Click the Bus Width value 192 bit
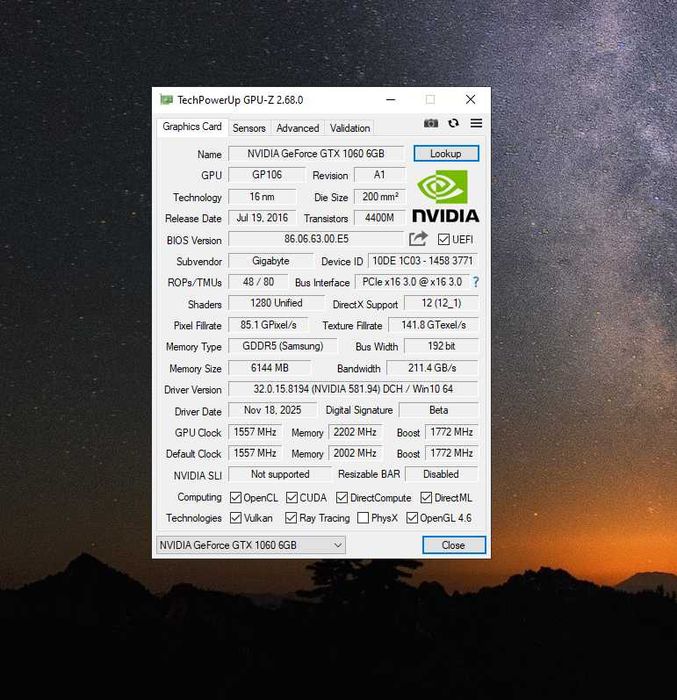677x700 pixels. pos(441,346)
